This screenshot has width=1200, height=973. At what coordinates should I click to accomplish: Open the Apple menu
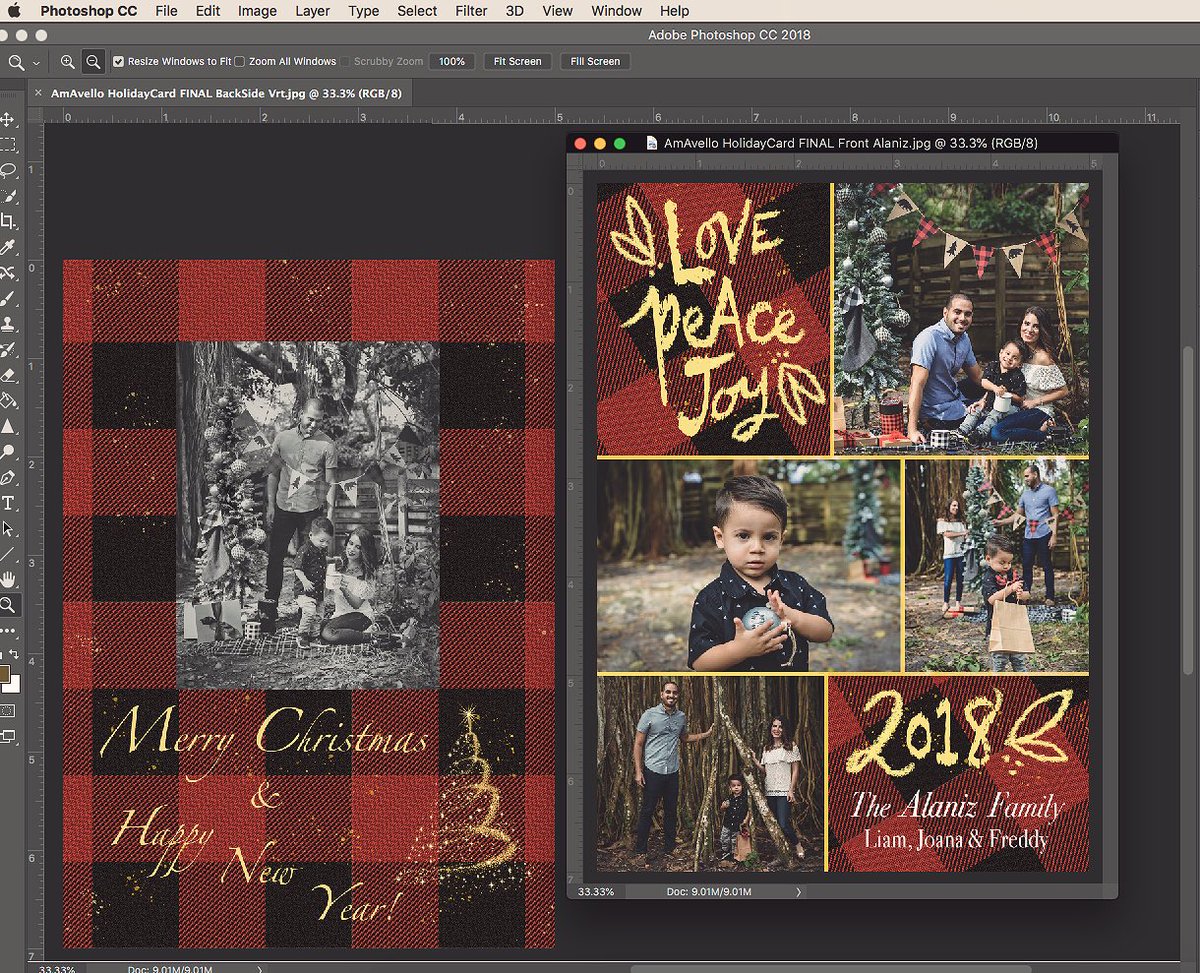pos(15,11)
